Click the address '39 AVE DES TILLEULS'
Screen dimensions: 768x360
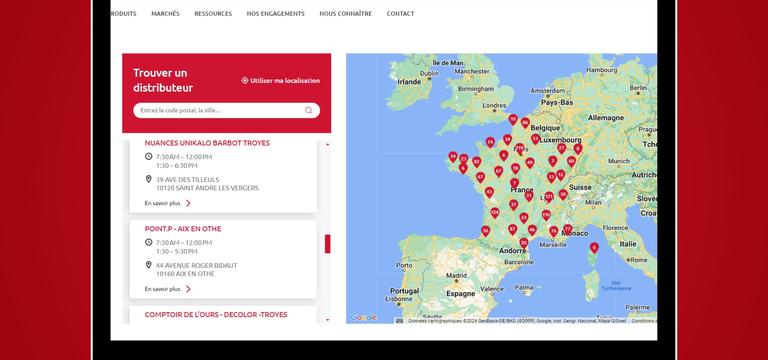pos(188,180)
